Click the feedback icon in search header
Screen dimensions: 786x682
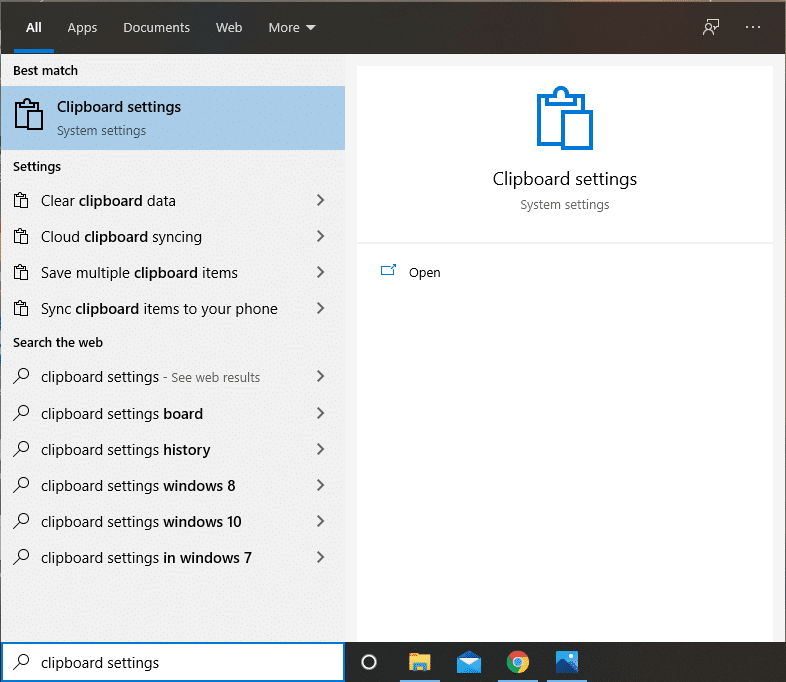point(711,28)
